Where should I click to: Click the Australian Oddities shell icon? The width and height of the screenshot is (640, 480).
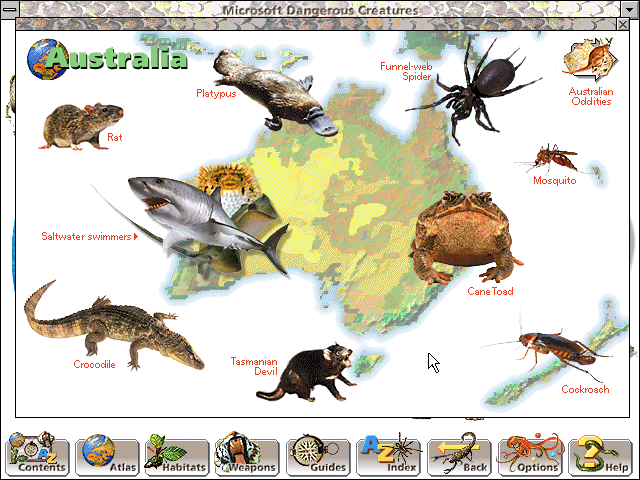click(x=590, y=59)
